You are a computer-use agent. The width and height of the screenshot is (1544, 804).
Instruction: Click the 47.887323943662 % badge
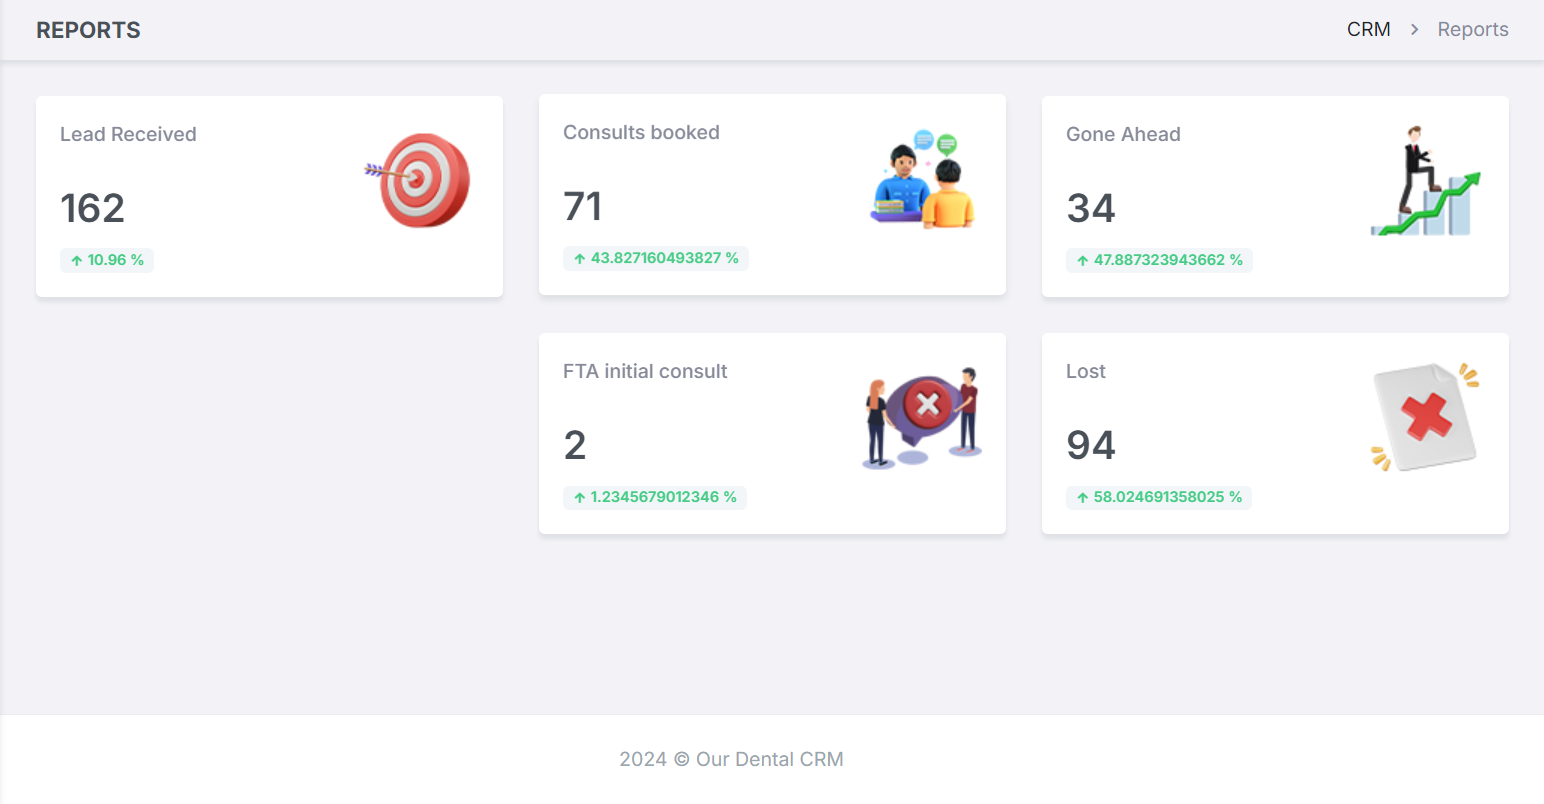click(x=1159, y=260)
